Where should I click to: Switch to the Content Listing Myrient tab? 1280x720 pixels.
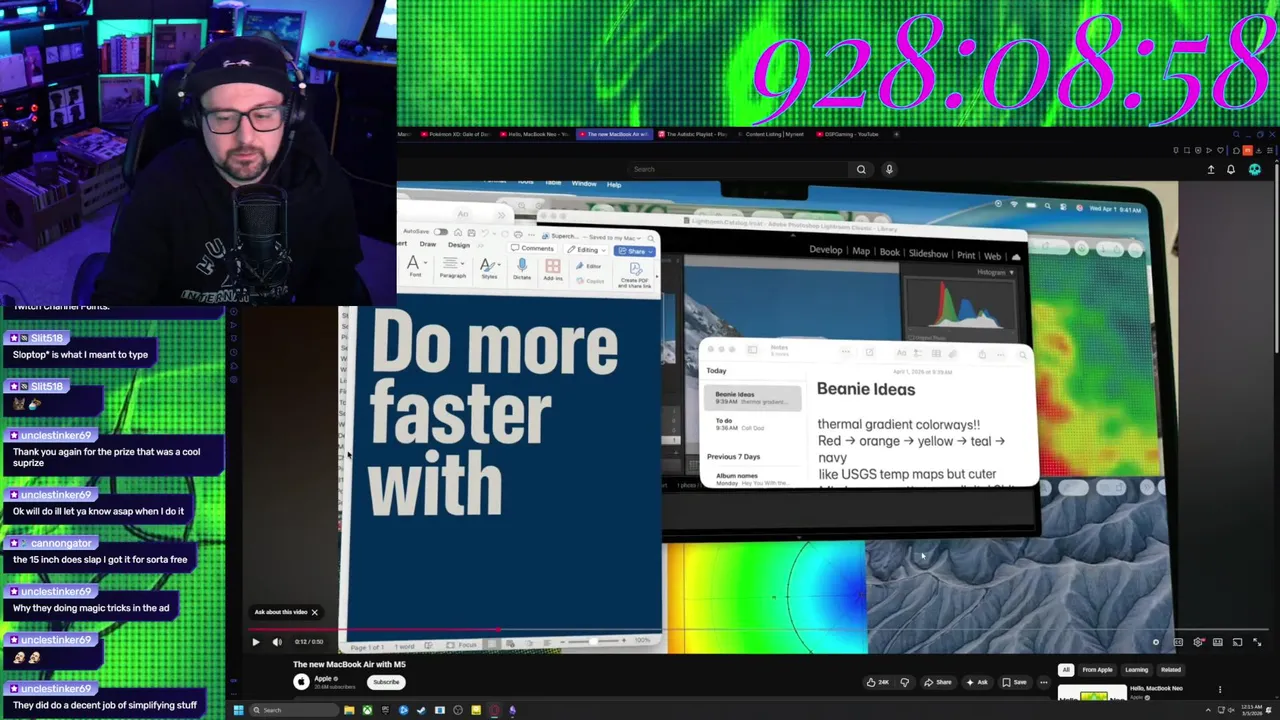pyautogui.click(x=773, y=134)
